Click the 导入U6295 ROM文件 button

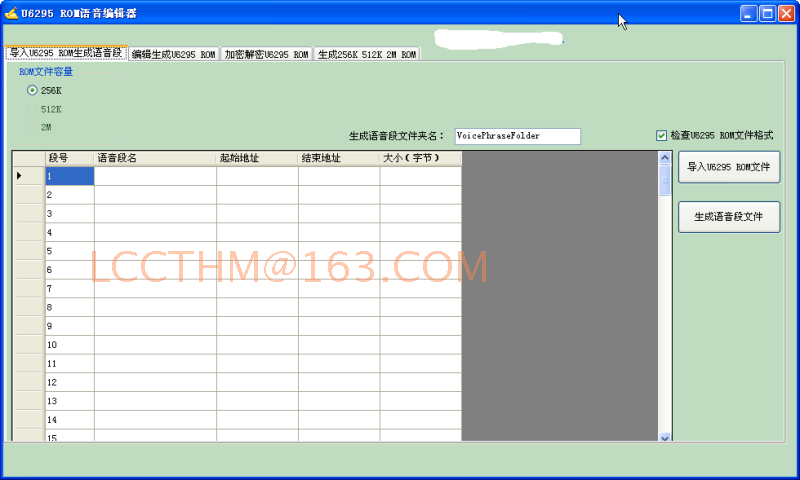click(x=728, y=168)
